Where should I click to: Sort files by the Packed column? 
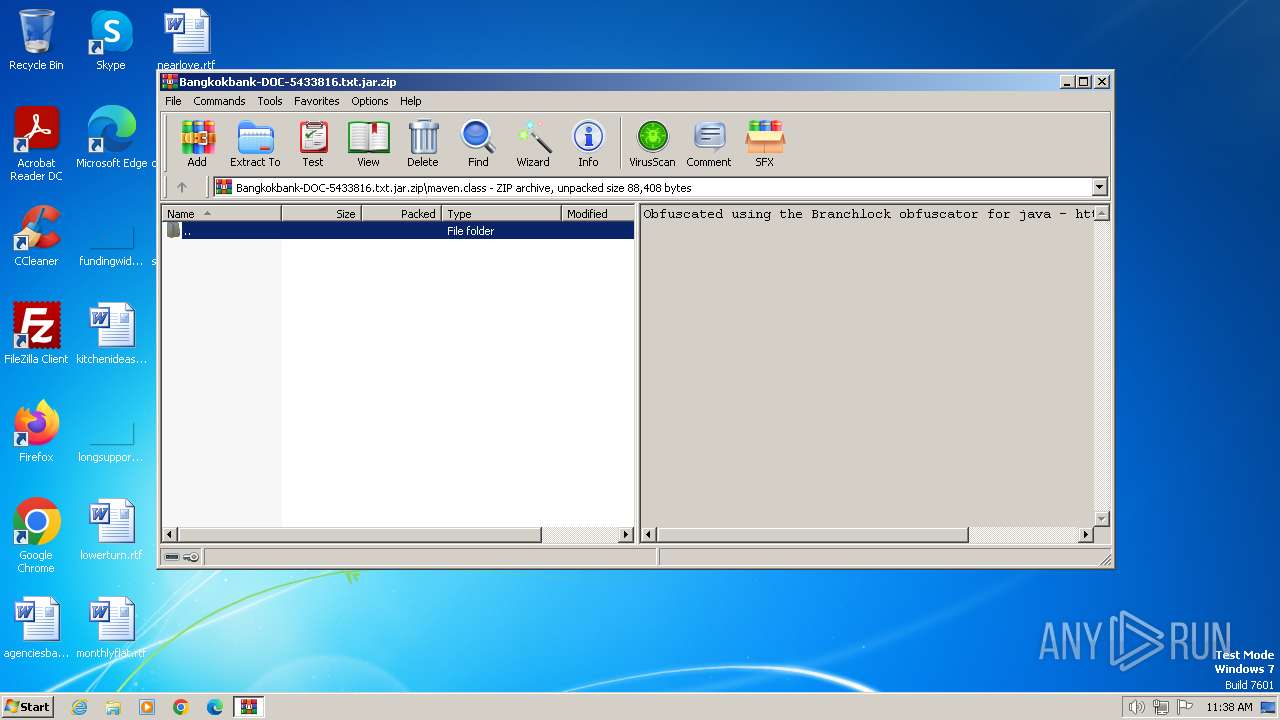point(401,214)
